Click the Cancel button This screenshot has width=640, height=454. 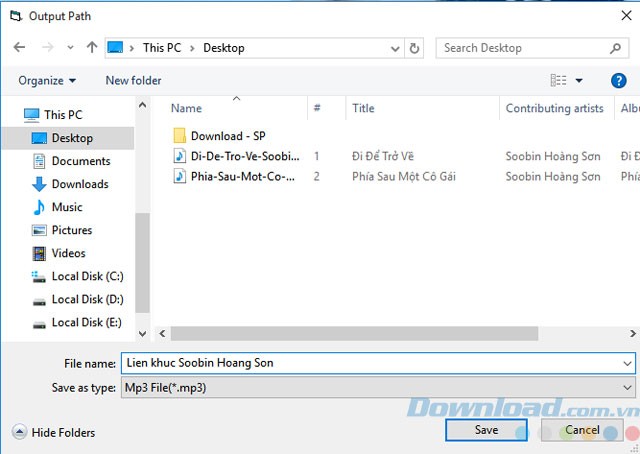pos(582,430)
